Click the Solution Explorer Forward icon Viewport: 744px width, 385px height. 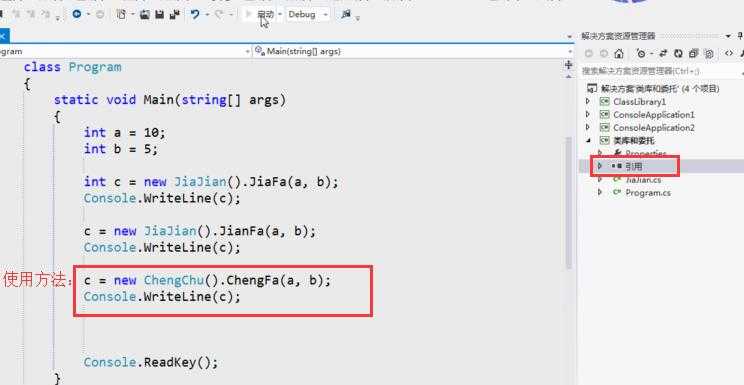[604, 54]
